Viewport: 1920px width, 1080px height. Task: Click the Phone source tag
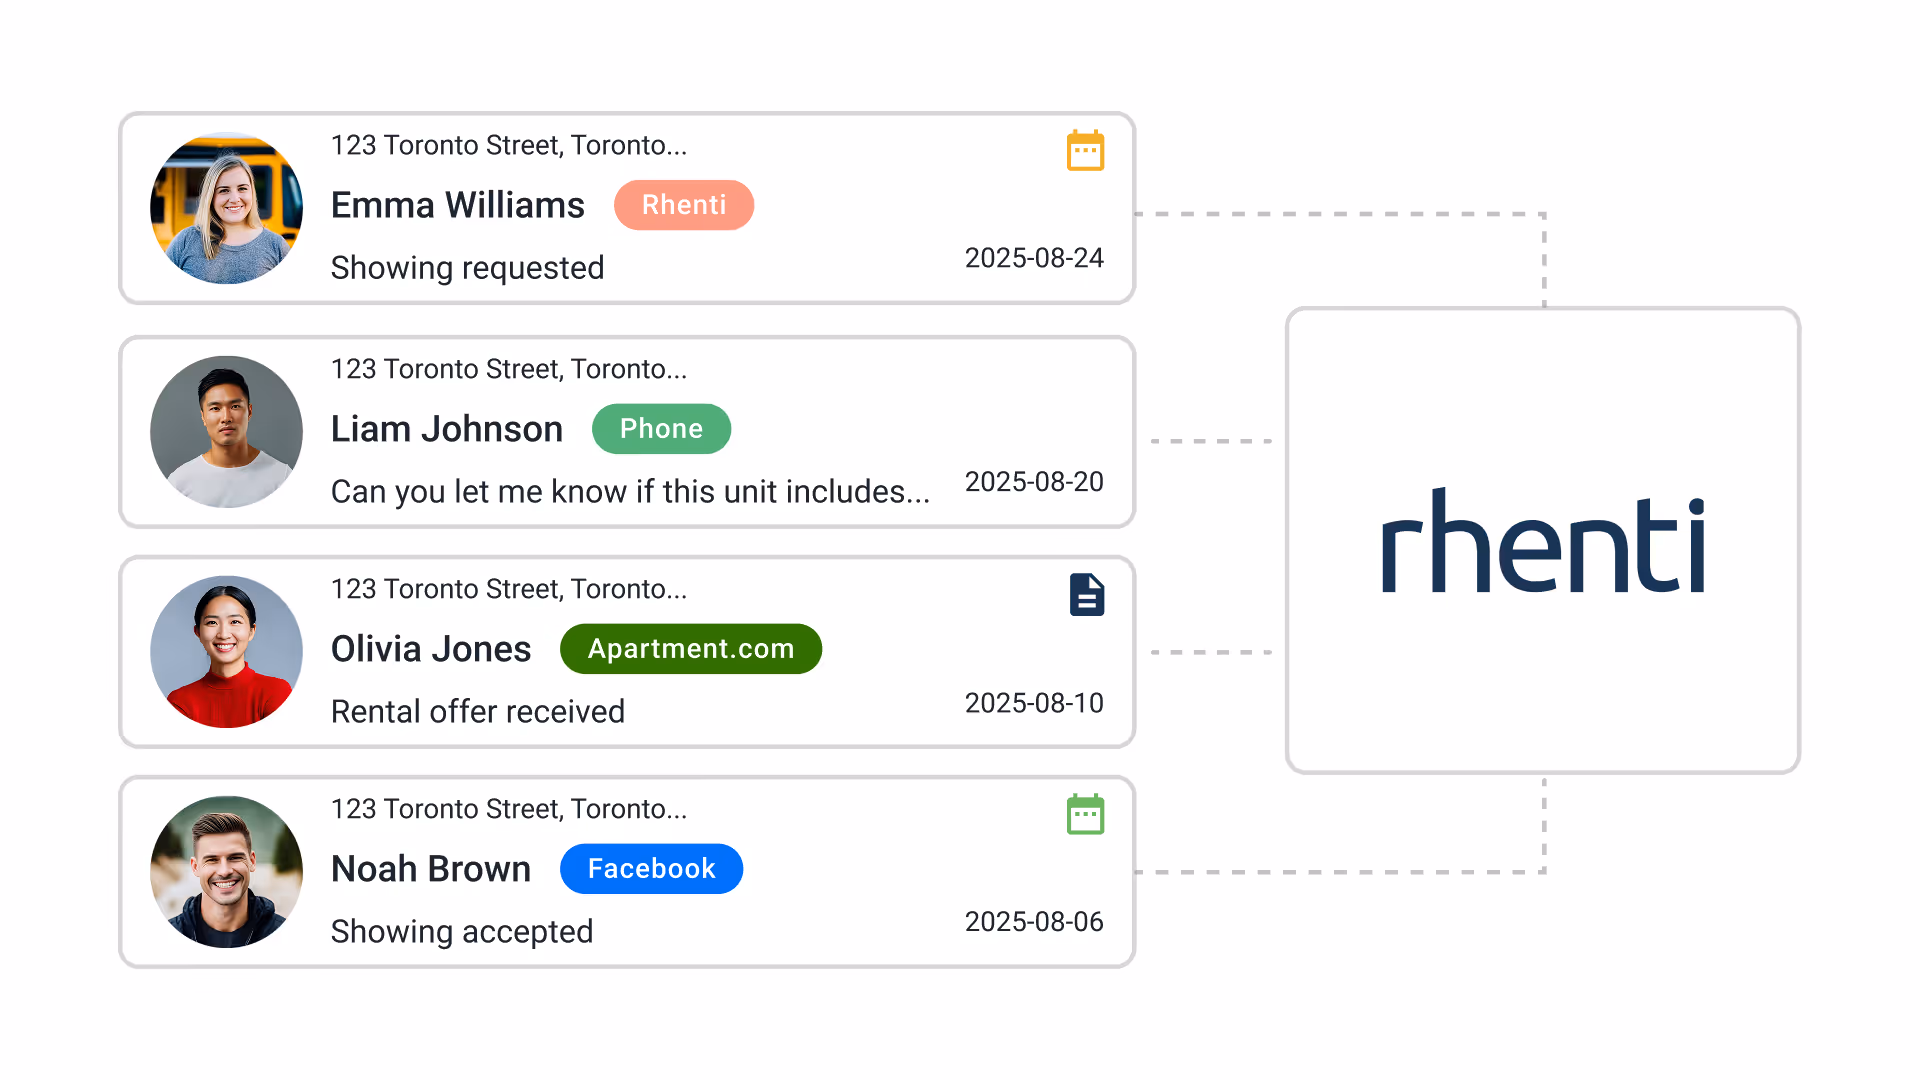[x=661, y=429]
